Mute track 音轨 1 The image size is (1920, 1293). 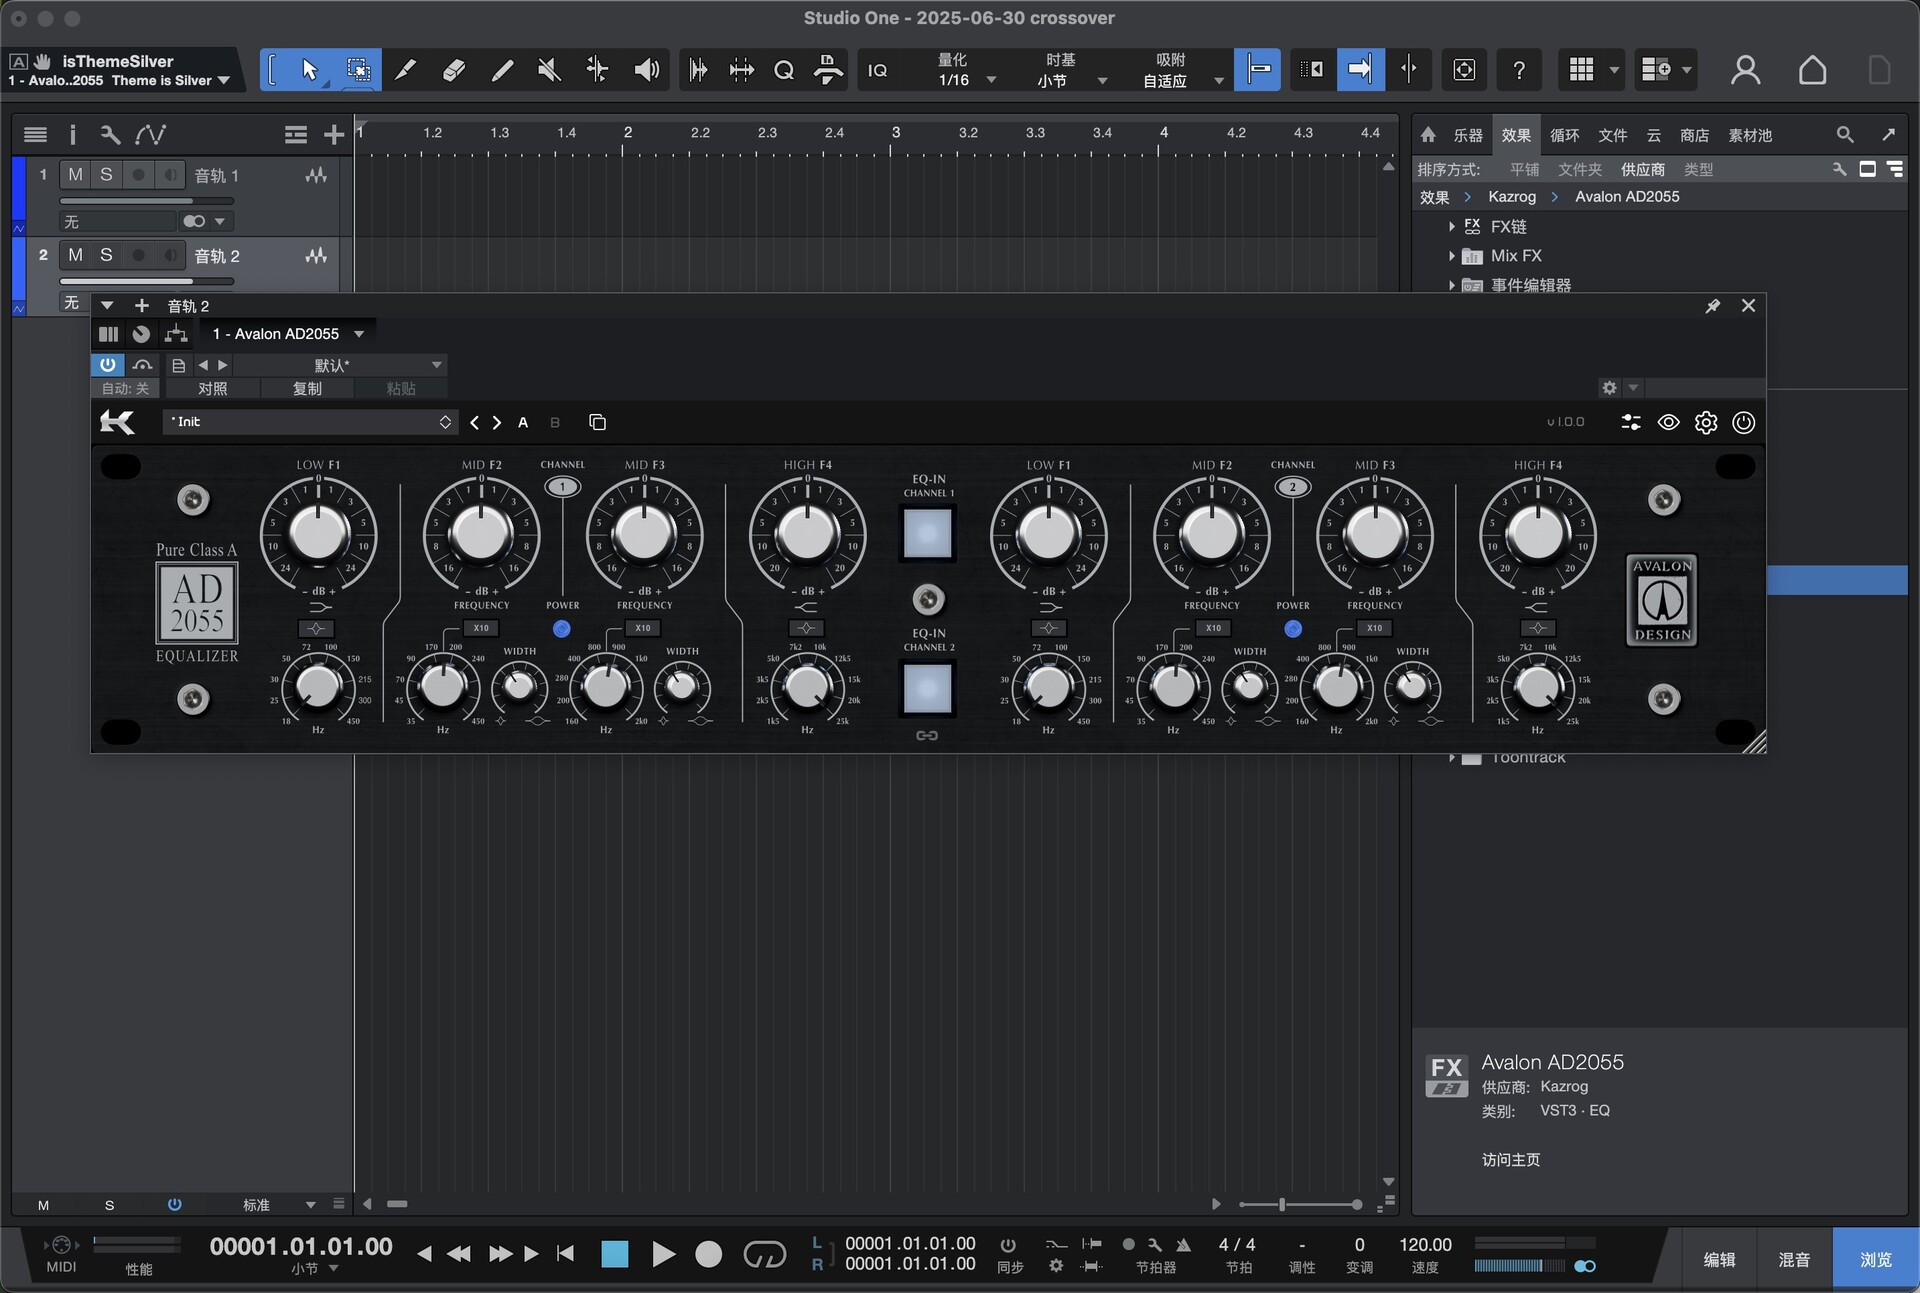(75, 175)
